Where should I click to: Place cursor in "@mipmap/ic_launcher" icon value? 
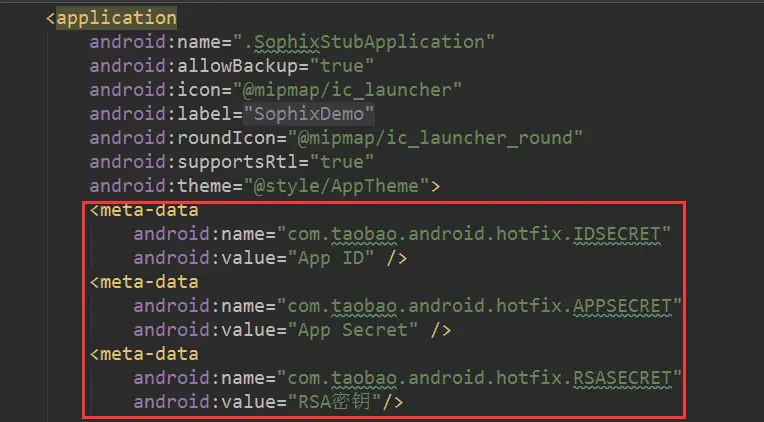click(347, 90)
